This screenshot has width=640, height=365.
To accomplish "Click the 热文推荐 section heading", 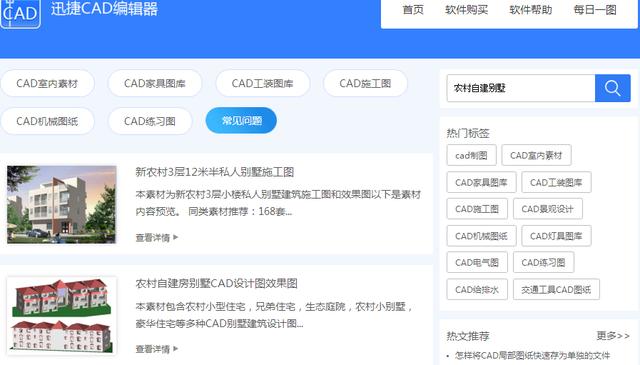I will [x=468, y=336].
